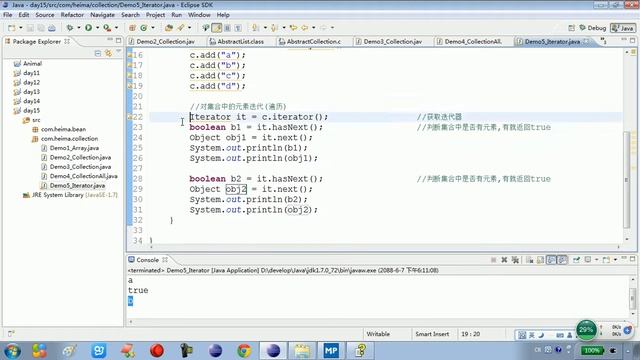Show hidden editor tabs list
This screenshot has width=640, height=360.
603,41
